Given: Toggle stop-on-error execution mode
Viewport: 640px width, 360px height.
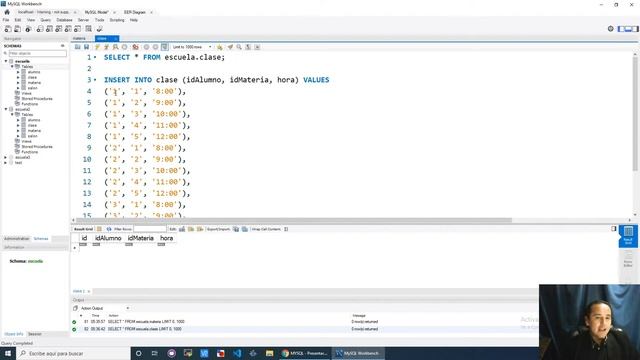Looking at the screenshot, I should 135,47.
